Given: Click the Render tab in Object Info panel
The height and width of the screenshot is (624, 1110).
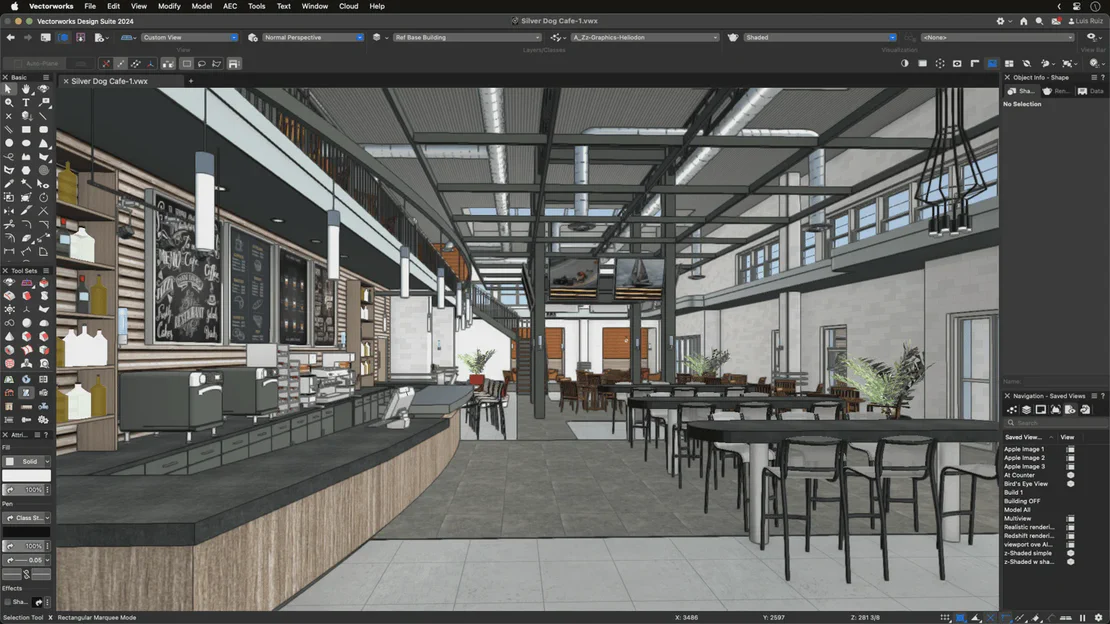Looking at the screenshot, I should pyautogui.click(x=1055, y=90).
